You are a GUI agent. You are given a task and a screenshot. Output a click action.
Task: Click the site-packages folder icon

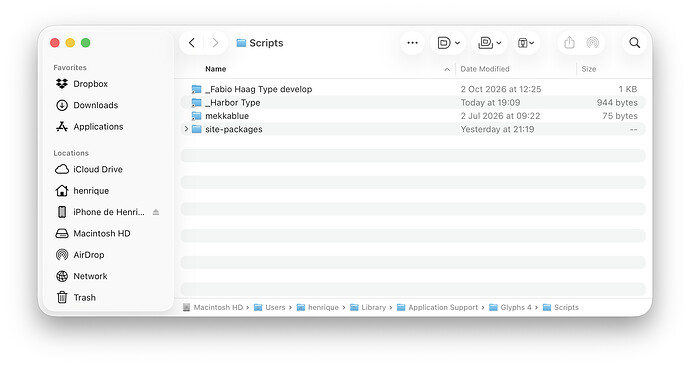[x=196, y=129]
